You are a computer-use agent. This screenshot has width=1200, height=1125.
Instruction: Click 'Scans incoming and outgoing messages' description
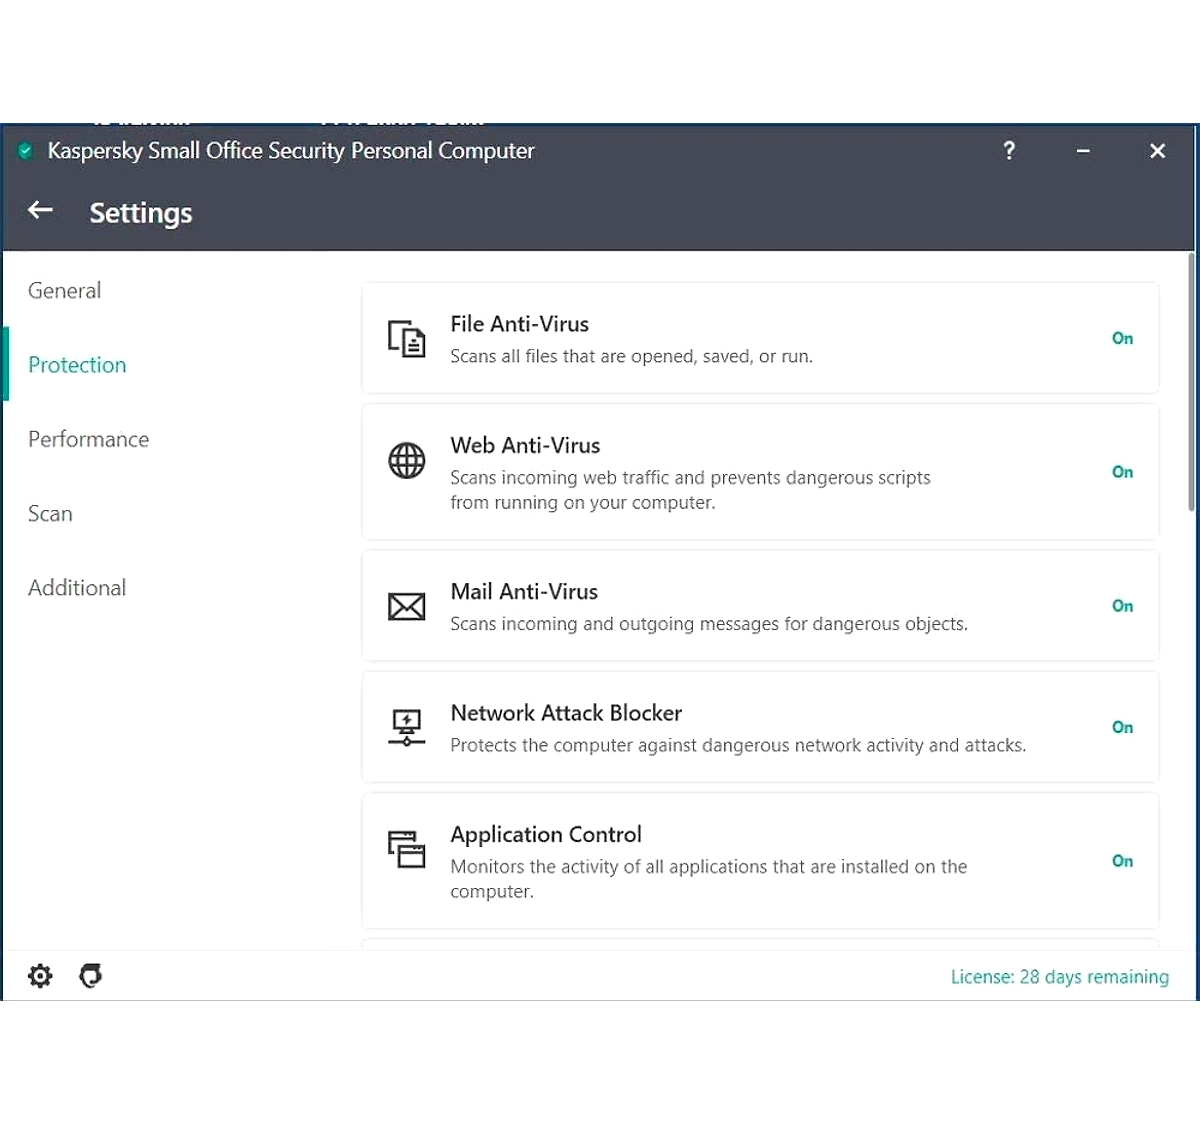709,624
